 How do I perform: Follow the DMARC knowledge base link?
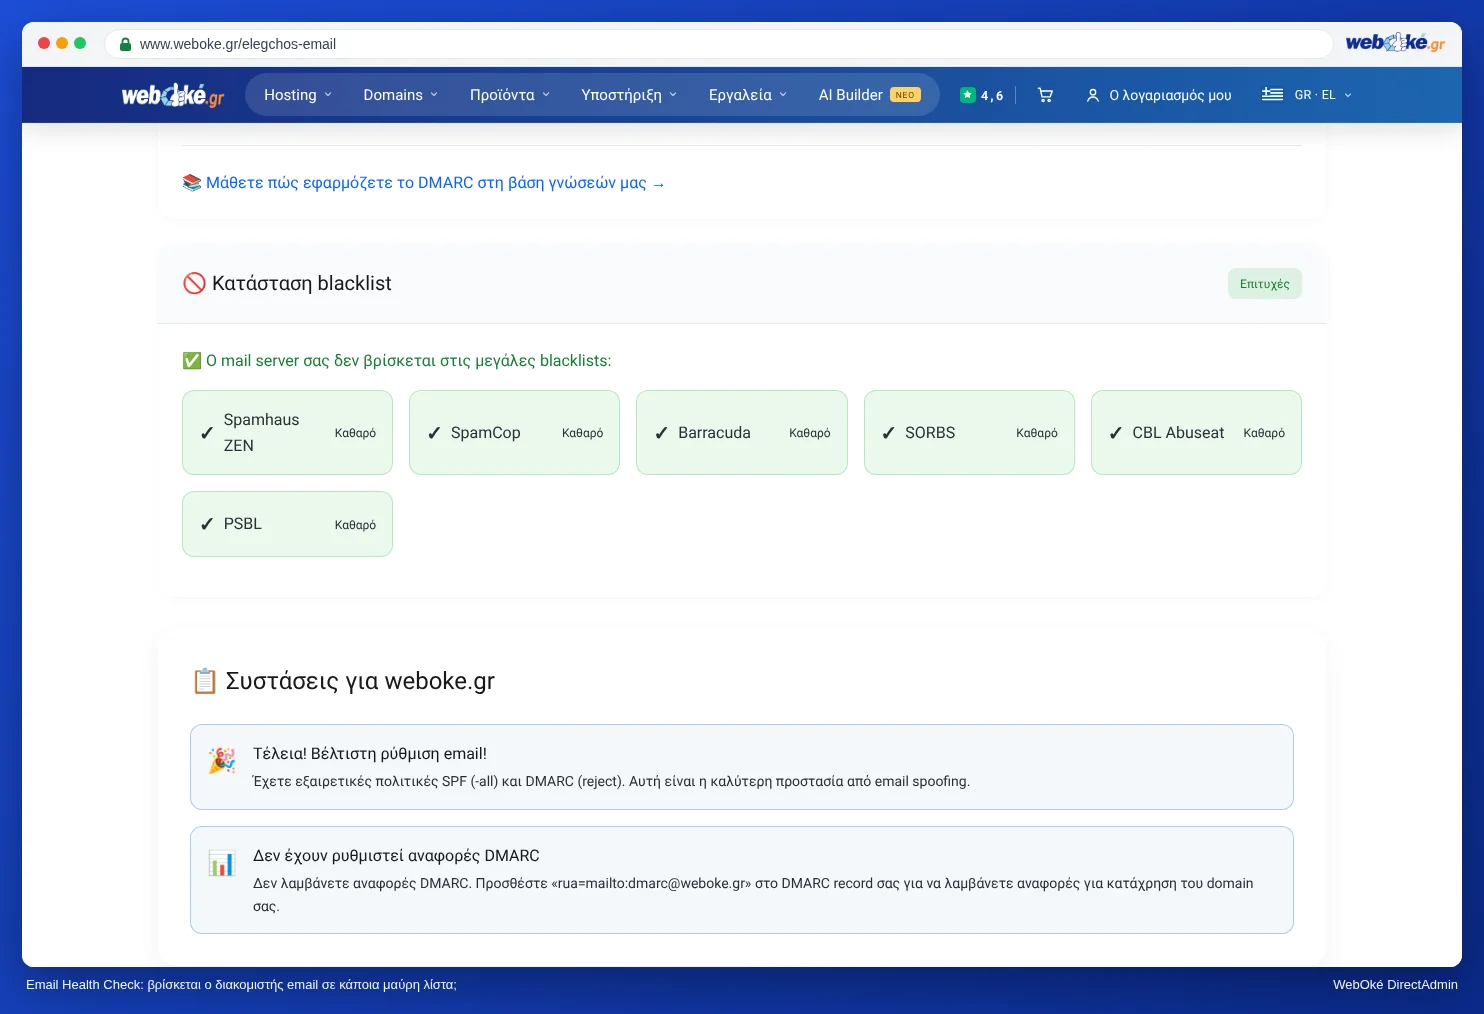(x=435, y=183)
